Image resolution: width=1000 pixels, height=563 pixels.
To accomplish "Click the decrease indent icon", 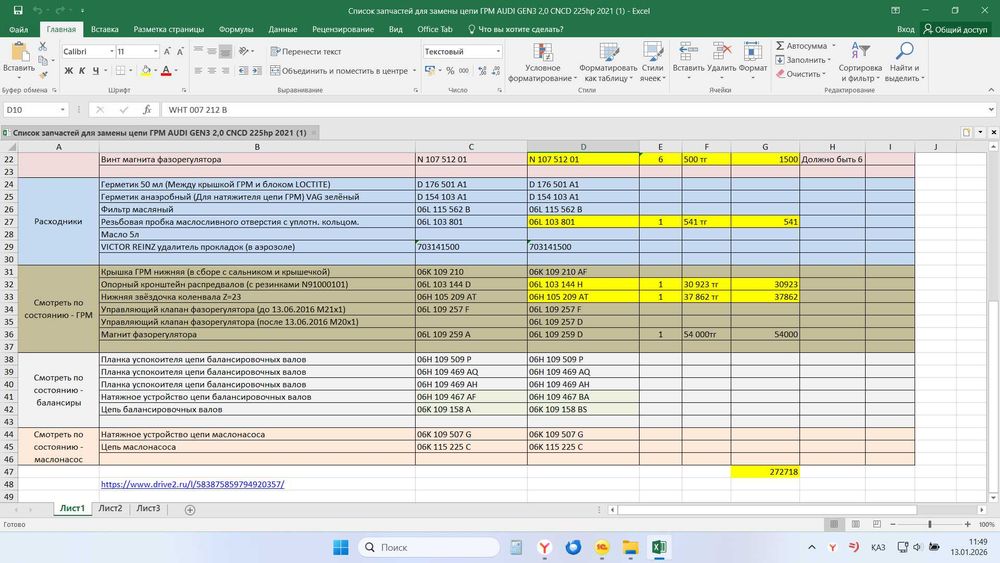I will pyautogui.click(x=243, y=71).
